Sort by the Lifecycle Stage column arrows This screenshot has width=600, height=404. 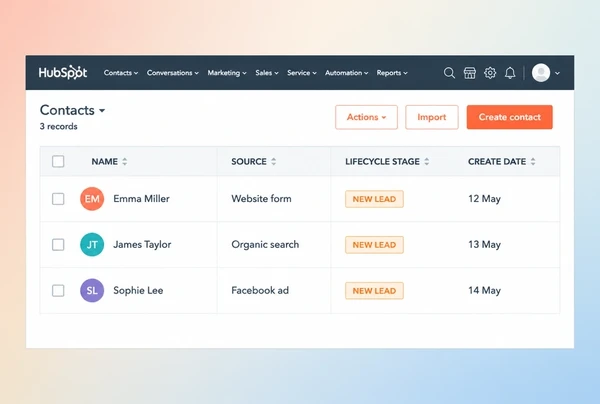[426, 161]
